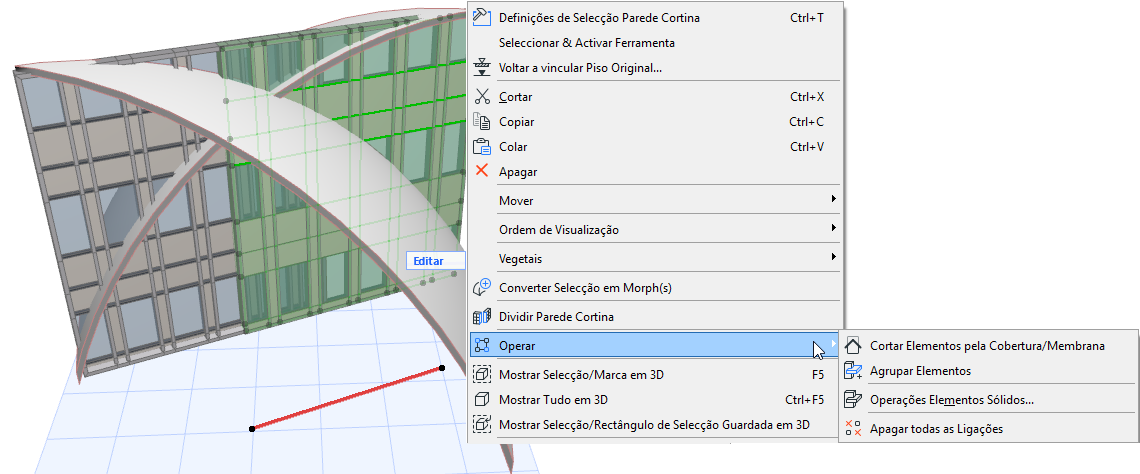This screenshot has height=474, width=1140.
Task: Choose Dividir Parede Cortina
Action: pyautogui.click(x=655, y=316)
